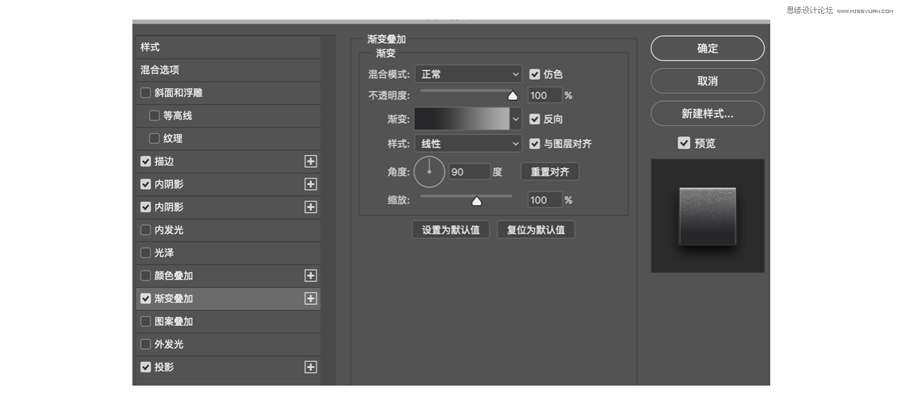Click the 确定 button
Screen dimensions: 900x398
tap(707, 48)
